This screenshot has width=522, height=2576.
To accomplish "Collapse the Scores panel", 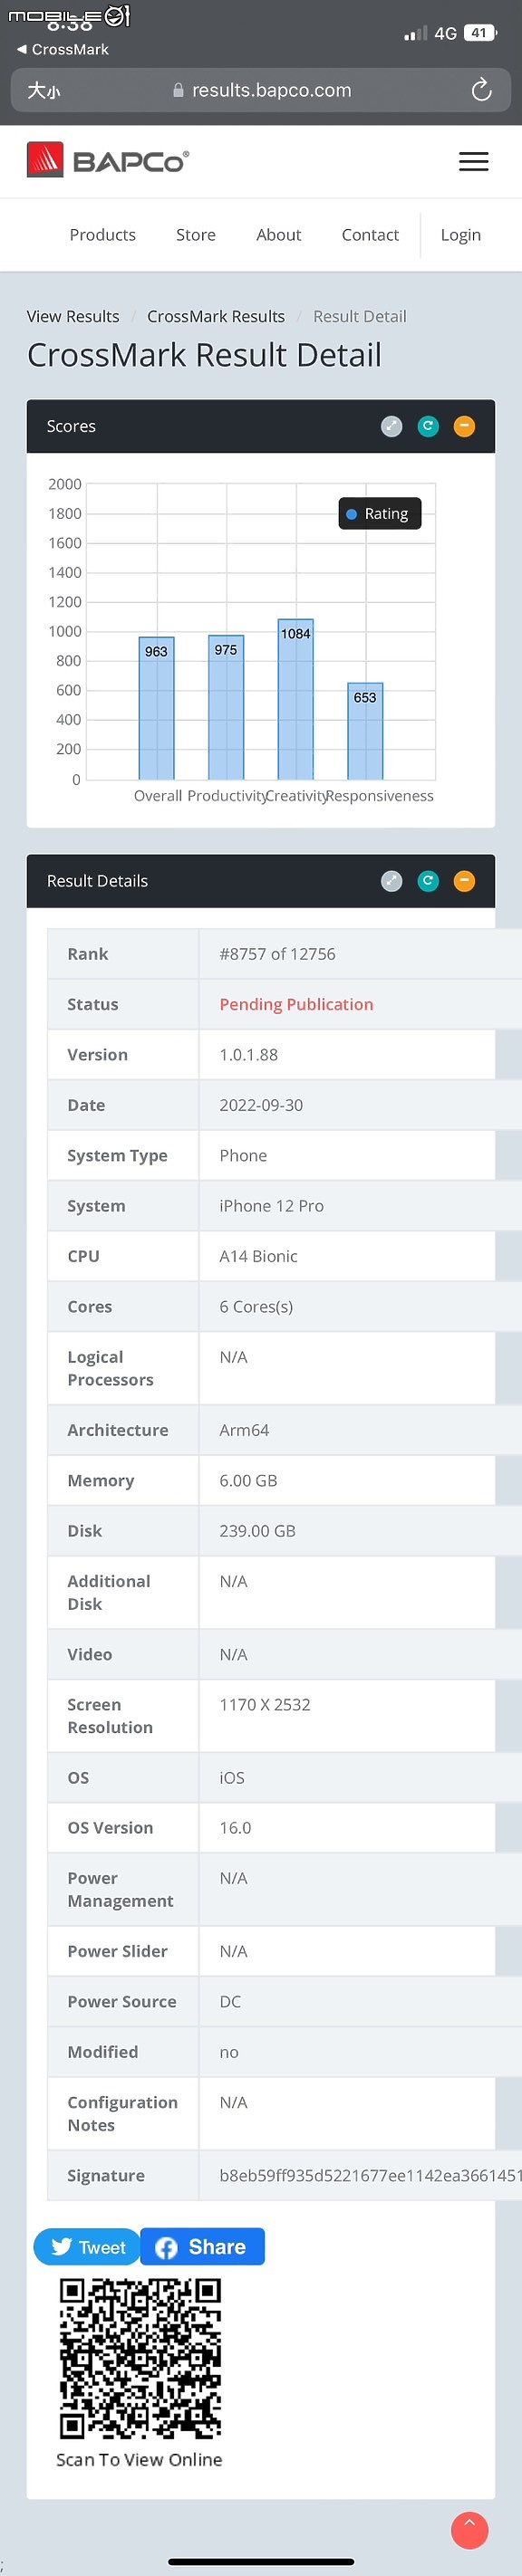I will (x=464, y=426).
